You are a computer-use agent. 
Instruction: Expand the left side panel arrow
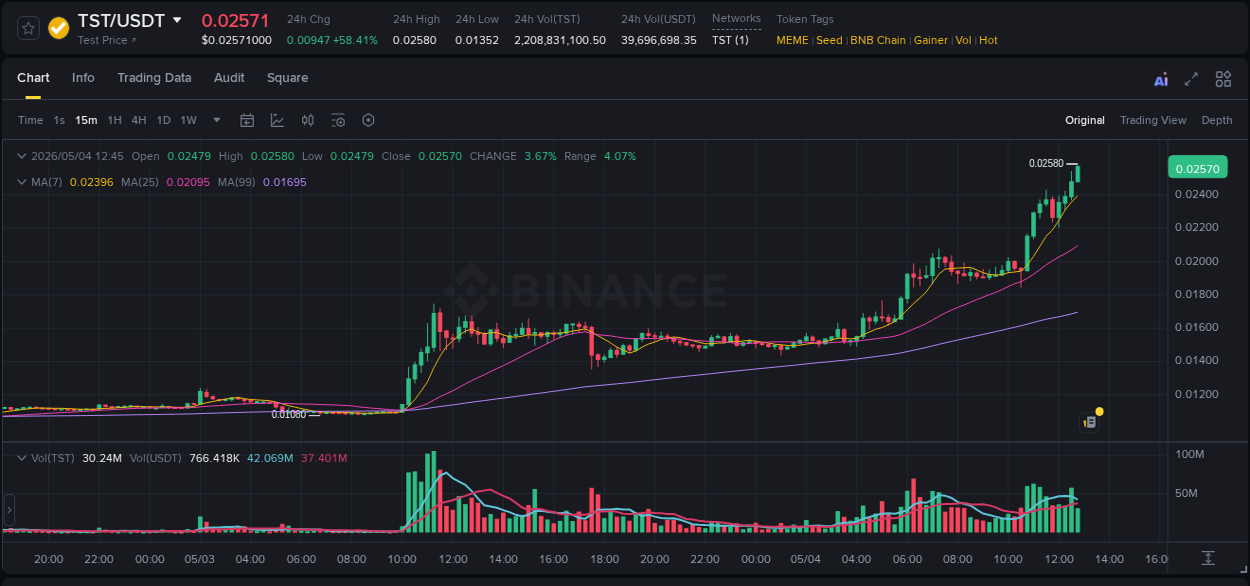pos(9,510)
